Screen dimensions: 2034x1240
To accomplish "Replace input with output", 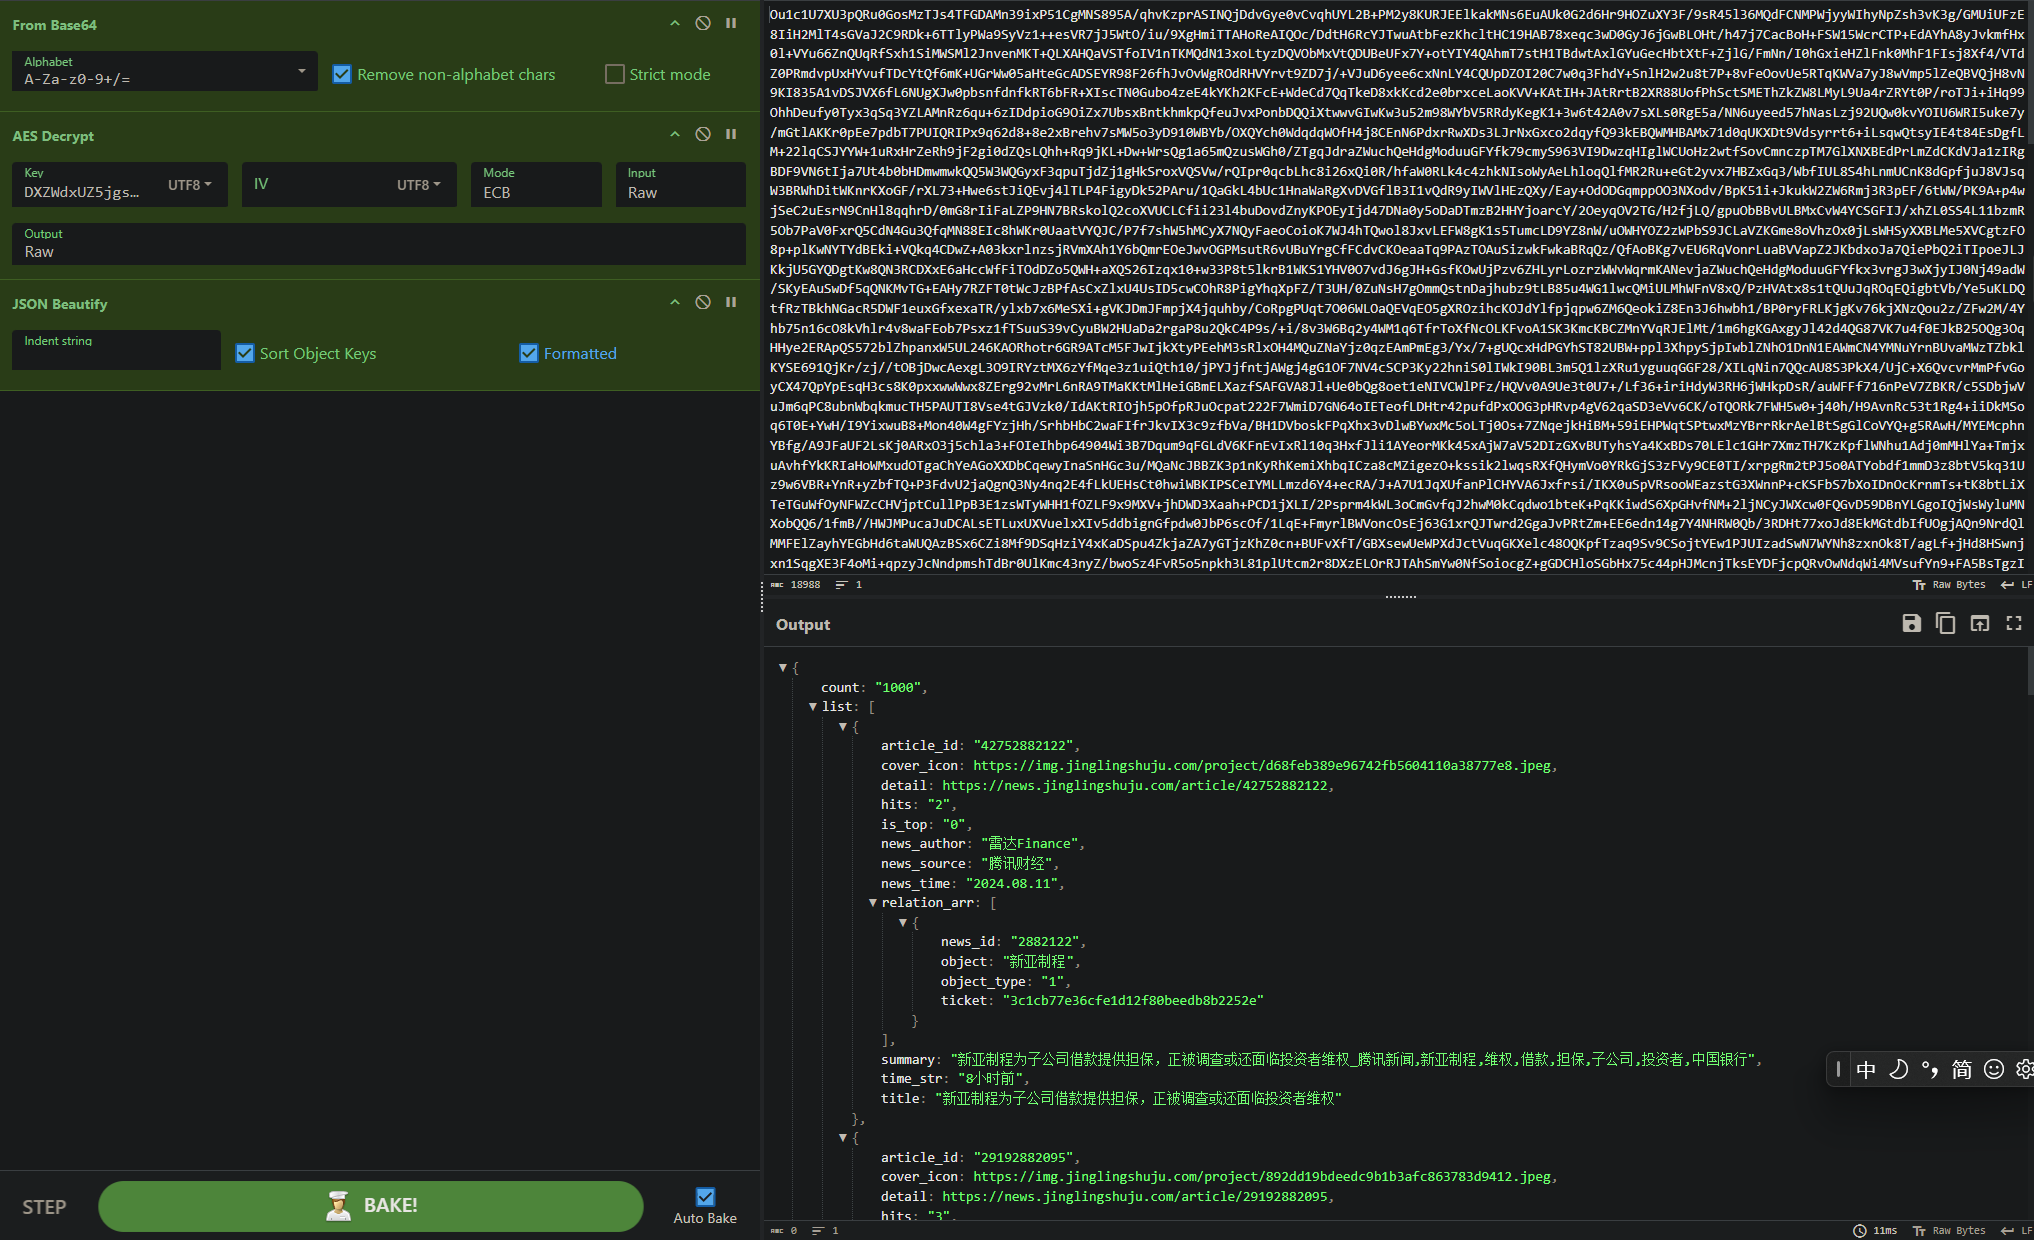I will point(1979,624).
